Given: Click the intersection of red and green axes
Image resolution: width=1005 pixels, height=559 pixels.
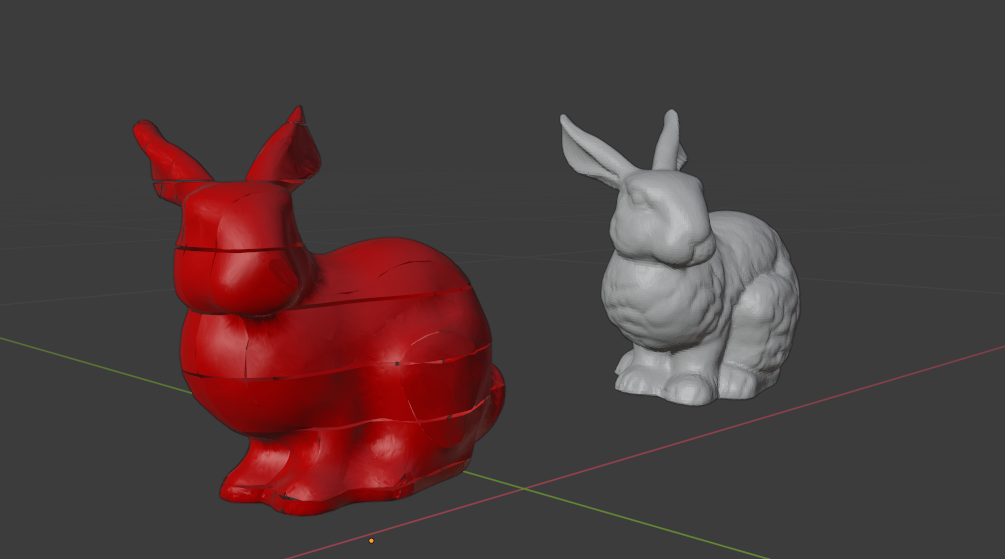Looking at the screenshot, I should [524, 488].
